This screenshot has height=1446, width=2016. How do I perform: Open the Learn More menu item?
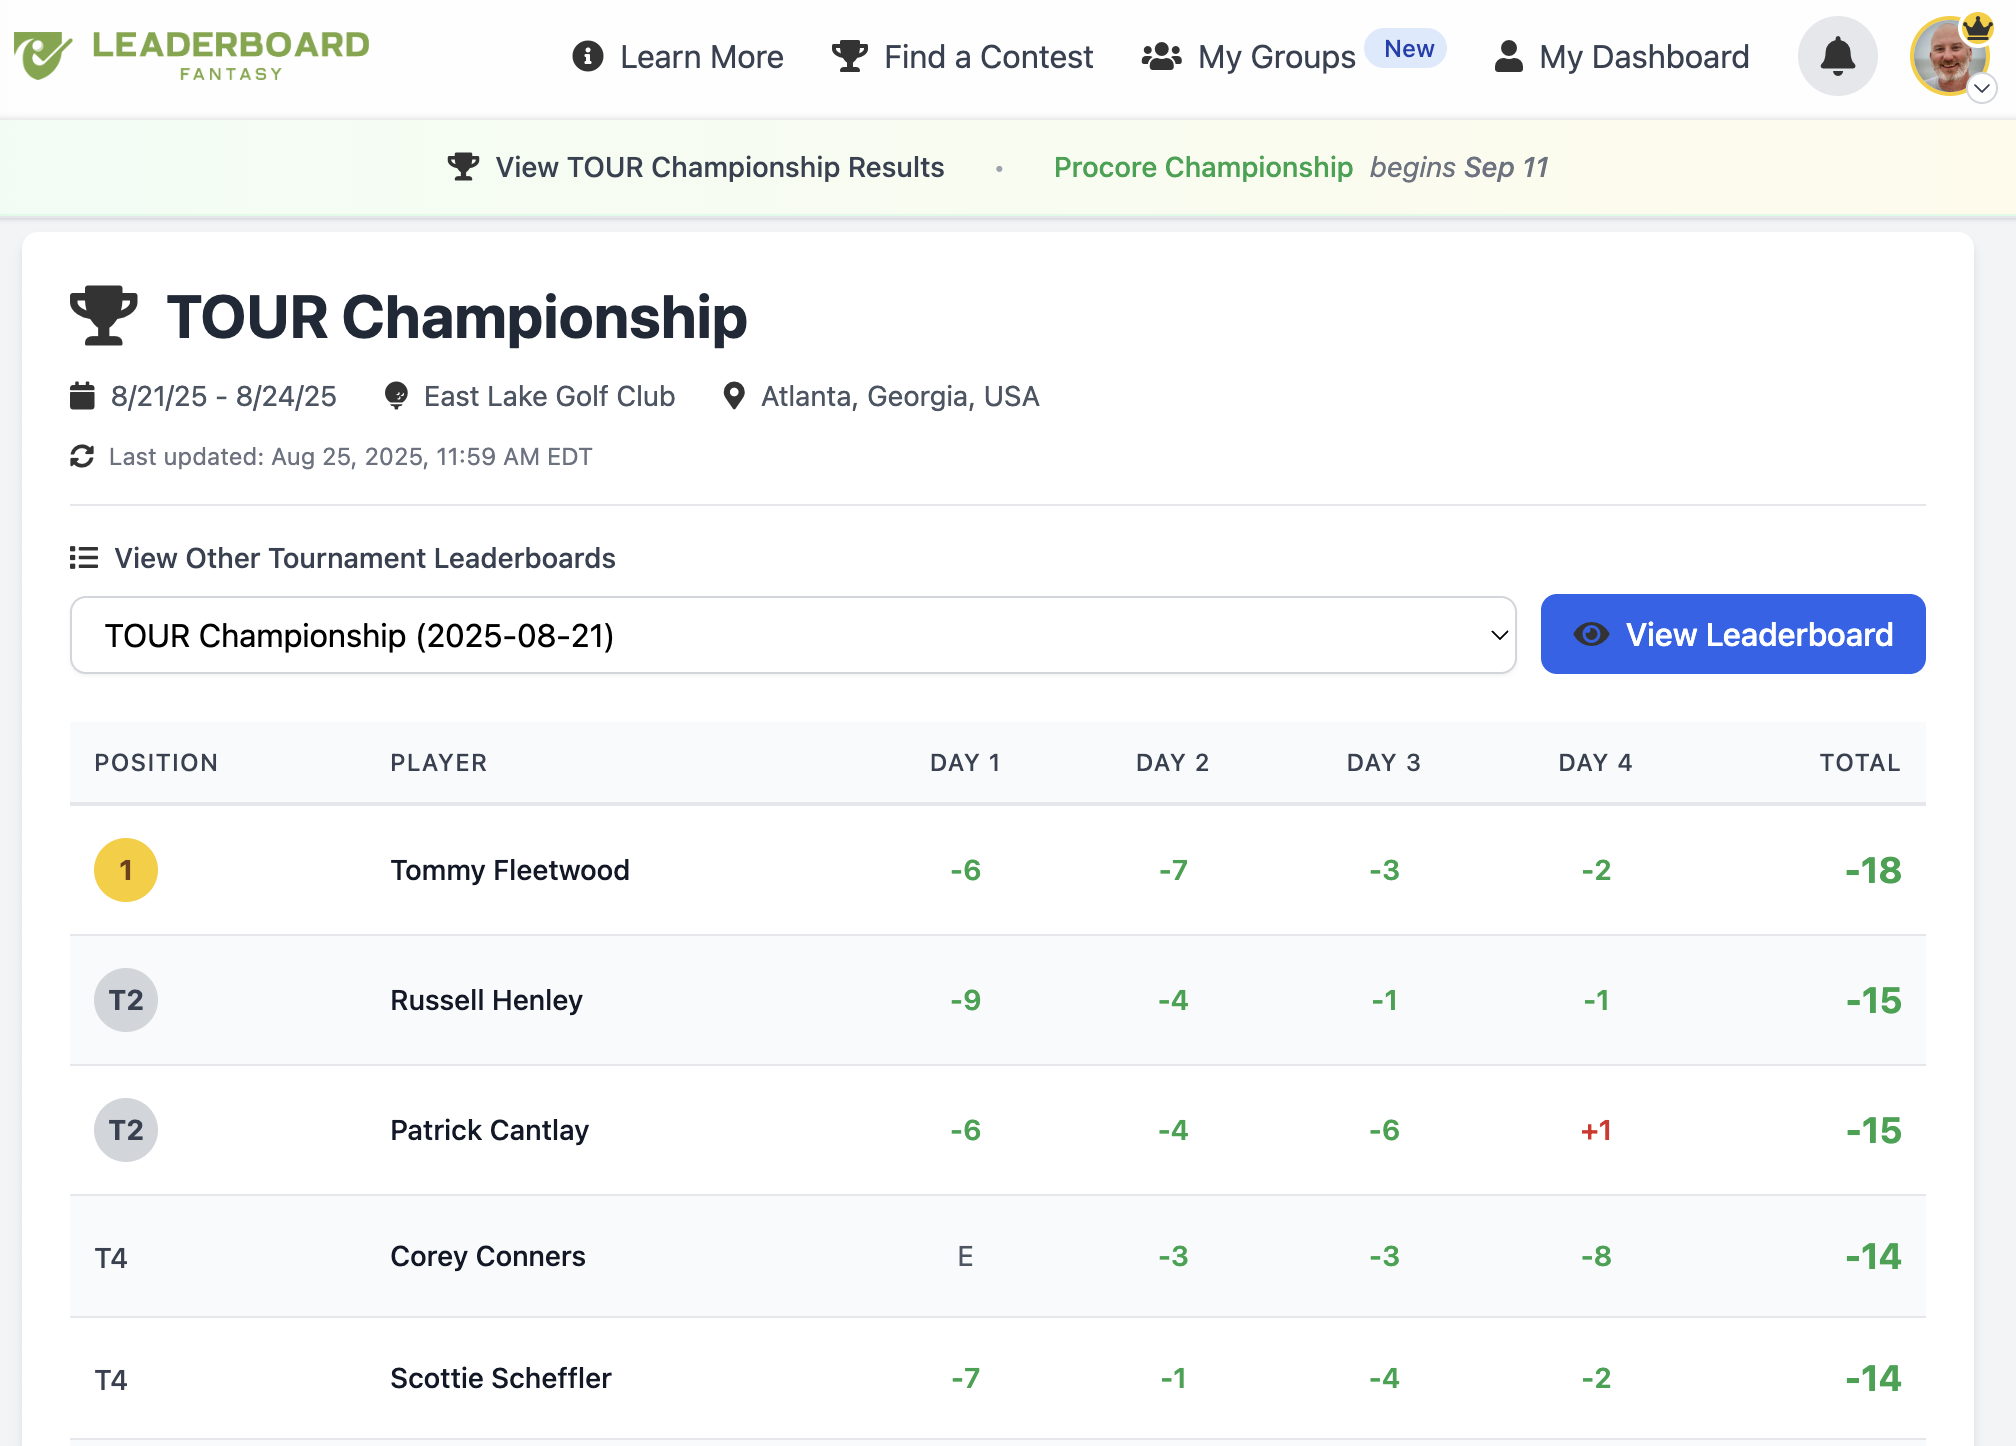click(x=702, y=57)
